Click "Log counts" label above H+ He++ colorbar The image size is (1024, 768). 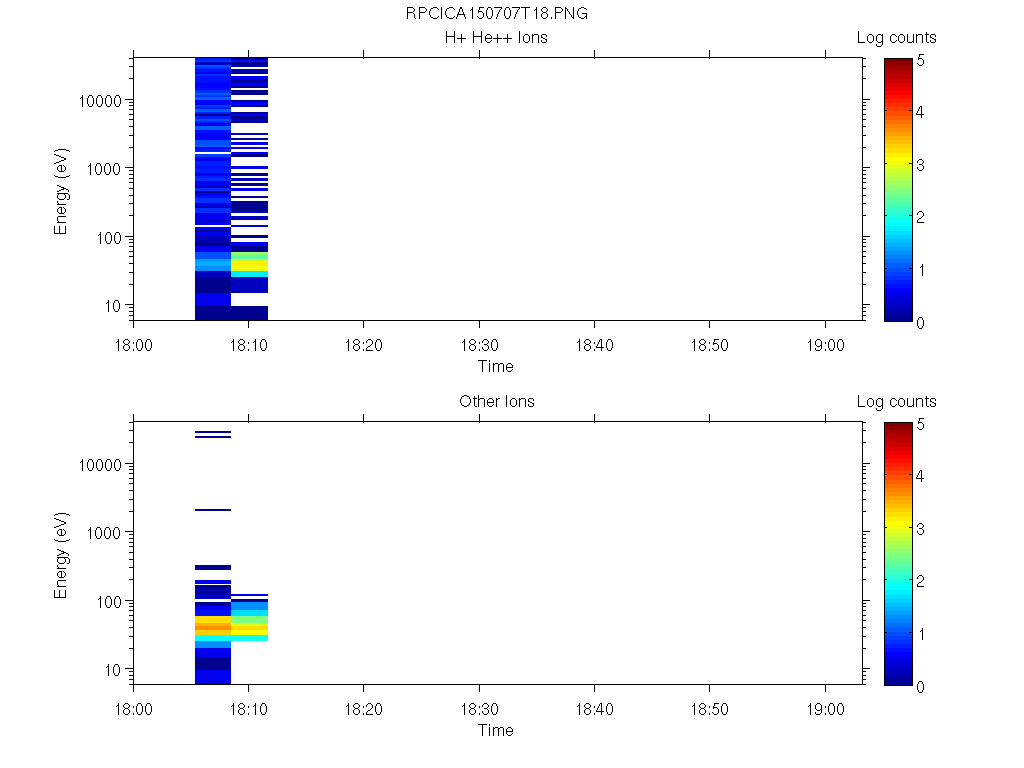tap(896, 38)
